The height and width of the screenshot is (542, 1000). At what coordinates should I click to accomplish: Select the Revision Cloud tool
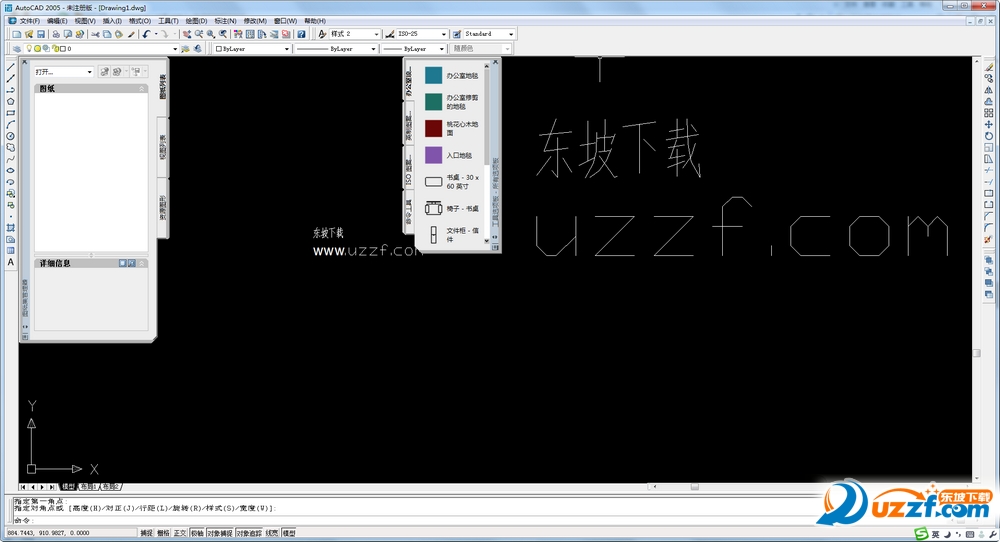[11, 147]
